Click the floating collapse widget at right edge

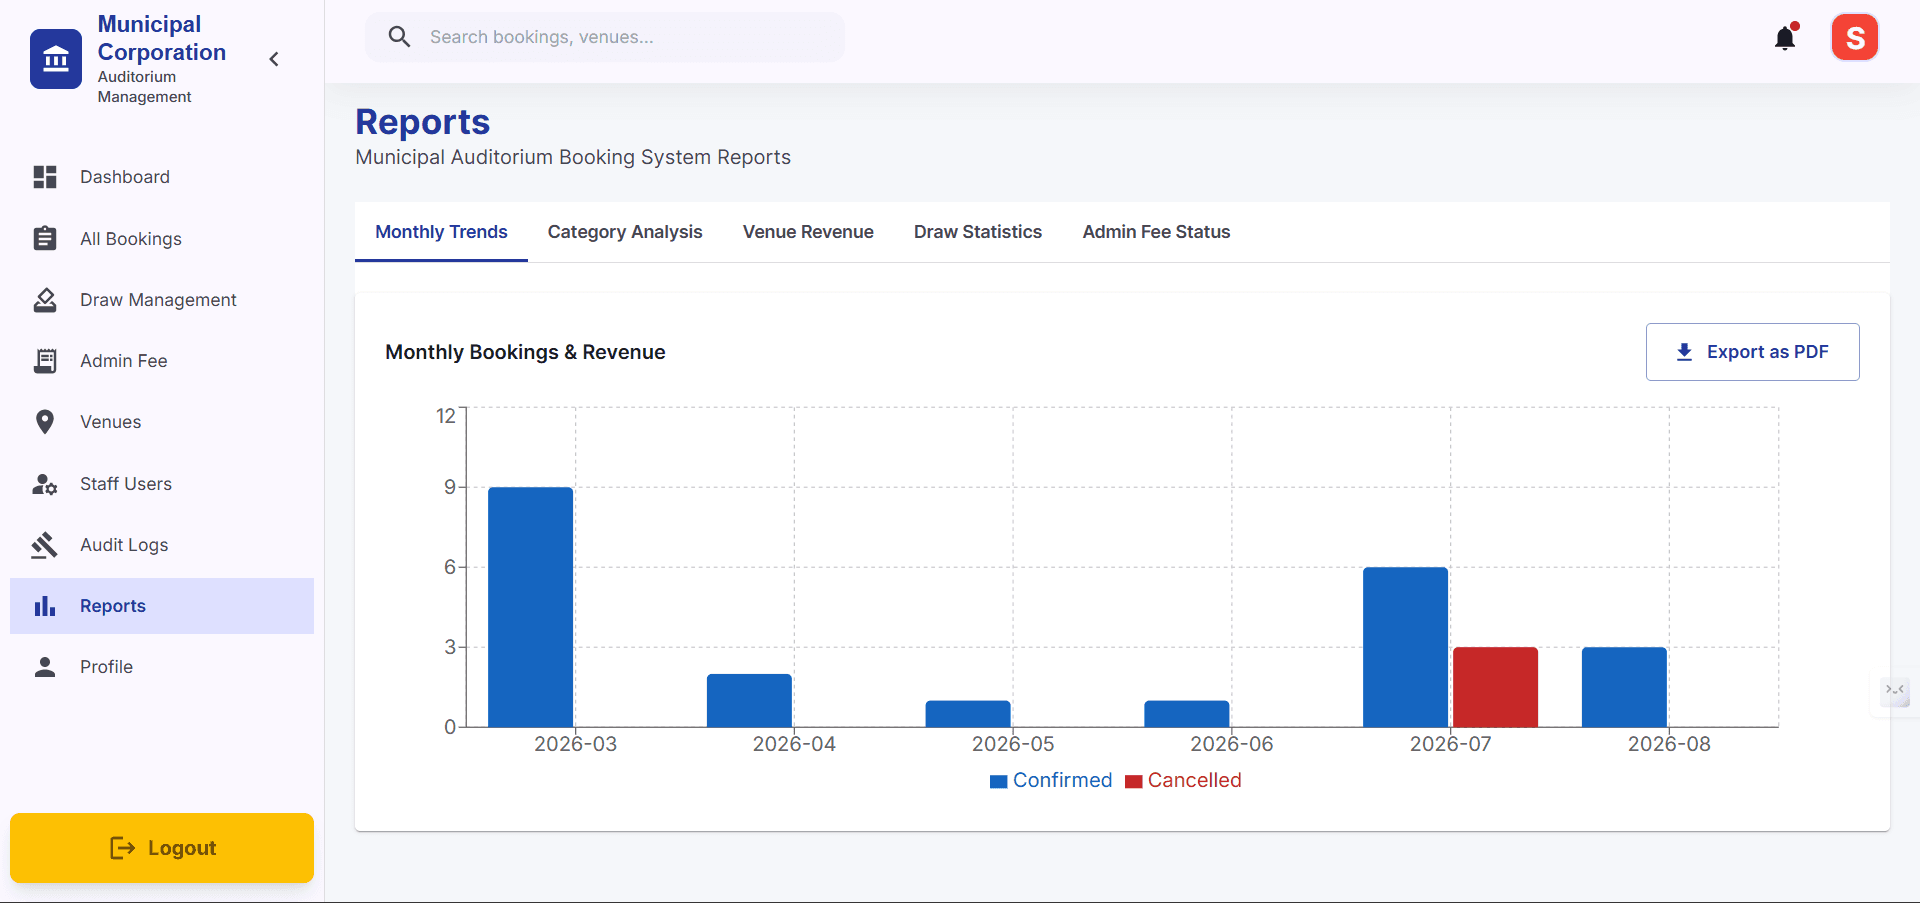[x=1895, y=690]
